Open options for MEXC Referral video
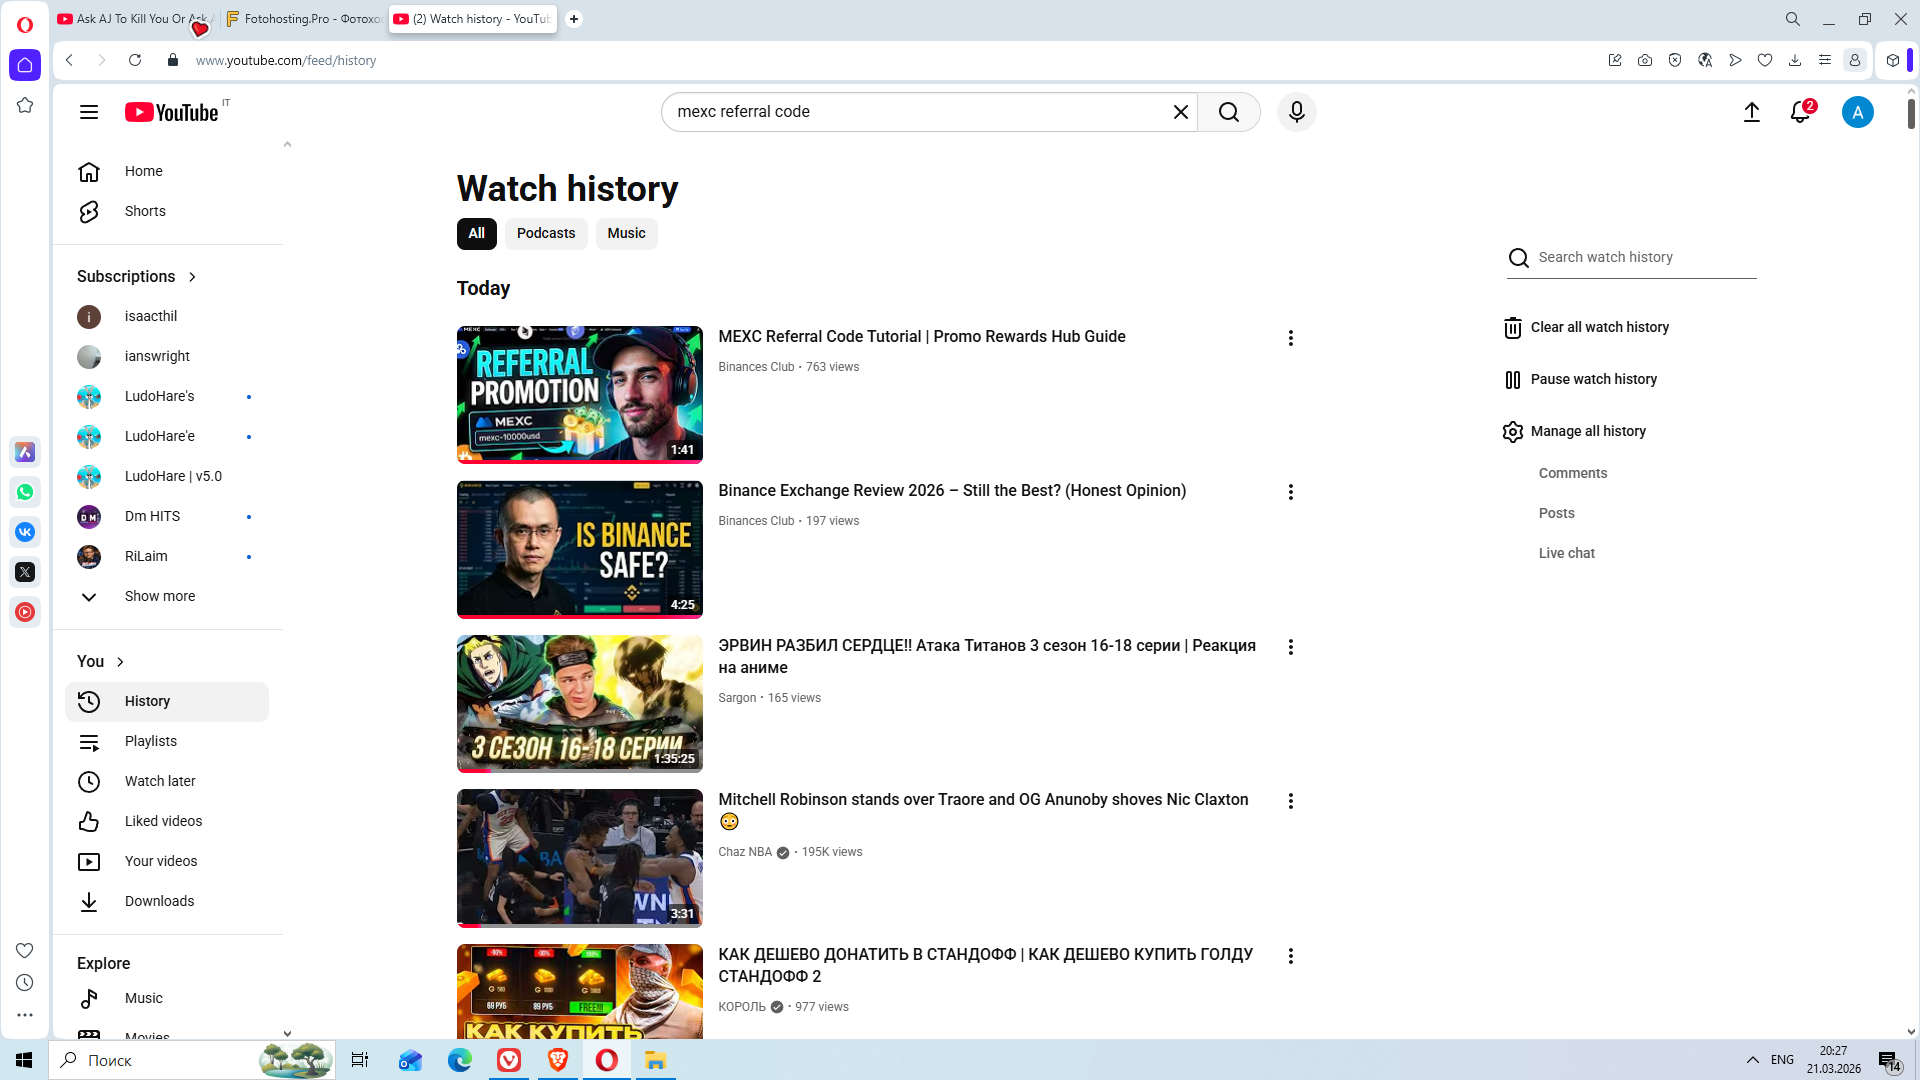1920x1080 pixels. coord(1290,338)
